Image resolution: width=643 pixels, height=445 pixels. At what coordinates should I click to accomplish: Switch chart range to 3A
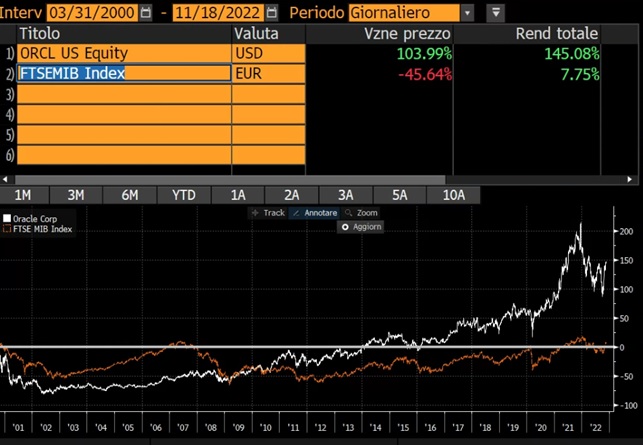[x=346, y=195]
